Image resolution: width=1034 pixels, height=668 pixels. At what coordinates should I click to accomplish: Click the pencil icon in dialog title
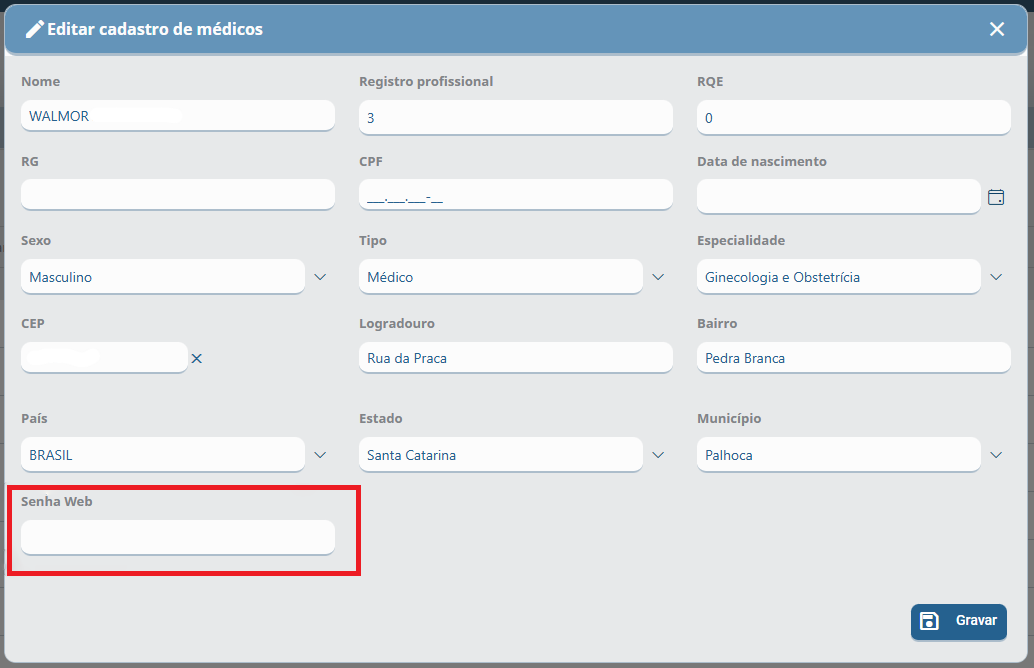point(34,29)
